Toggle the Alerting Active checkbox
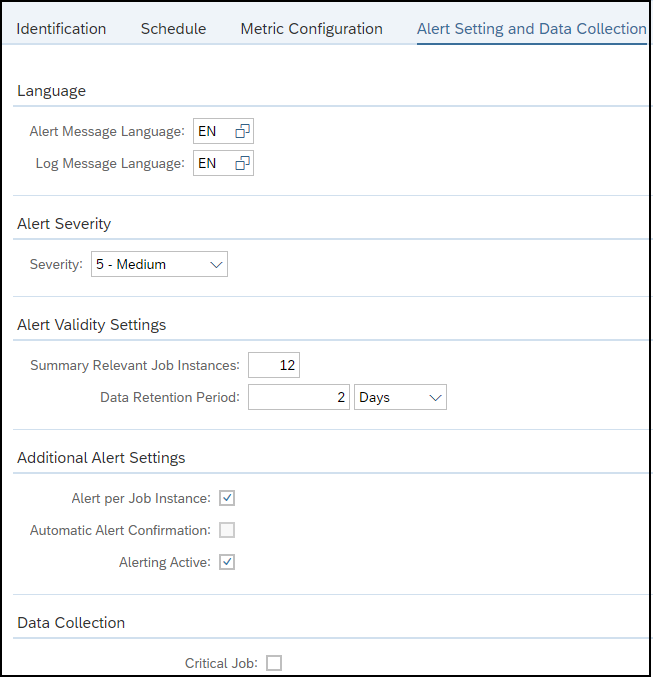Viewport: 653px width, 677px height. click(227, 562)
